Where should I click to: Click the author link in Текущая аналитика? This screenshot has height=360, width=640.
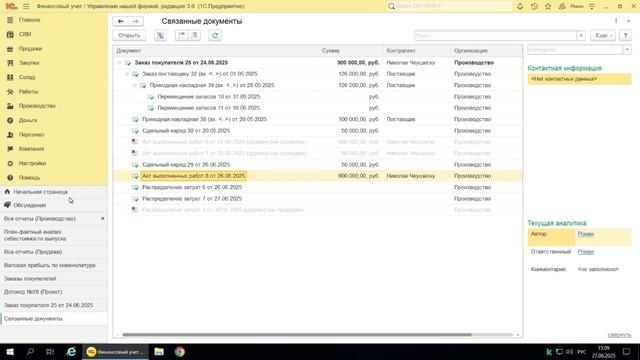tap(585, 234)
